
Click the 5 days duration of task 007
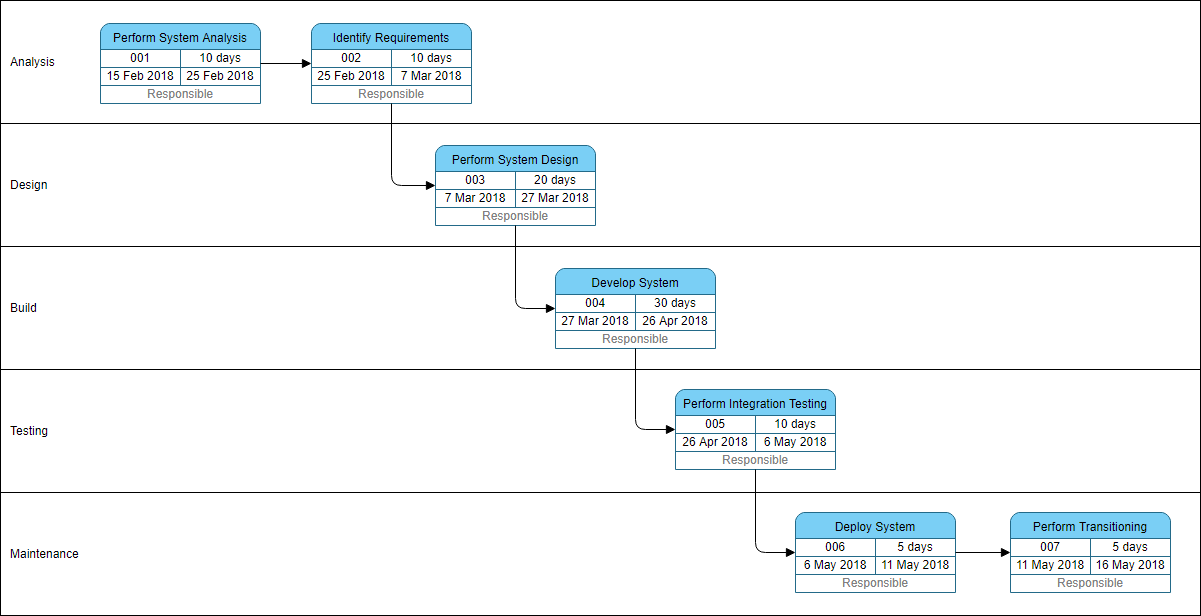click(1130, 547)
